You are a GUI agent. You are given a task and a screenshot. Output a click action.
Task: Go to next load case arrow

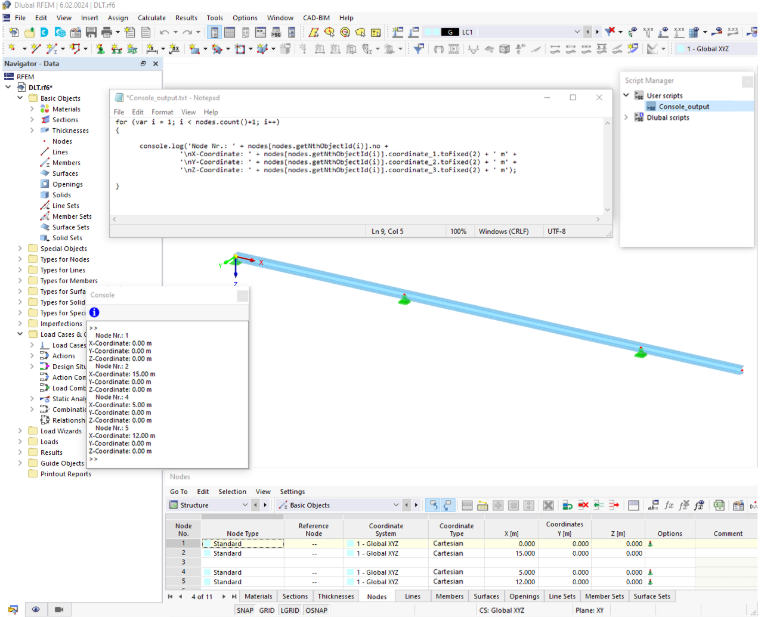tap(597, 32)
